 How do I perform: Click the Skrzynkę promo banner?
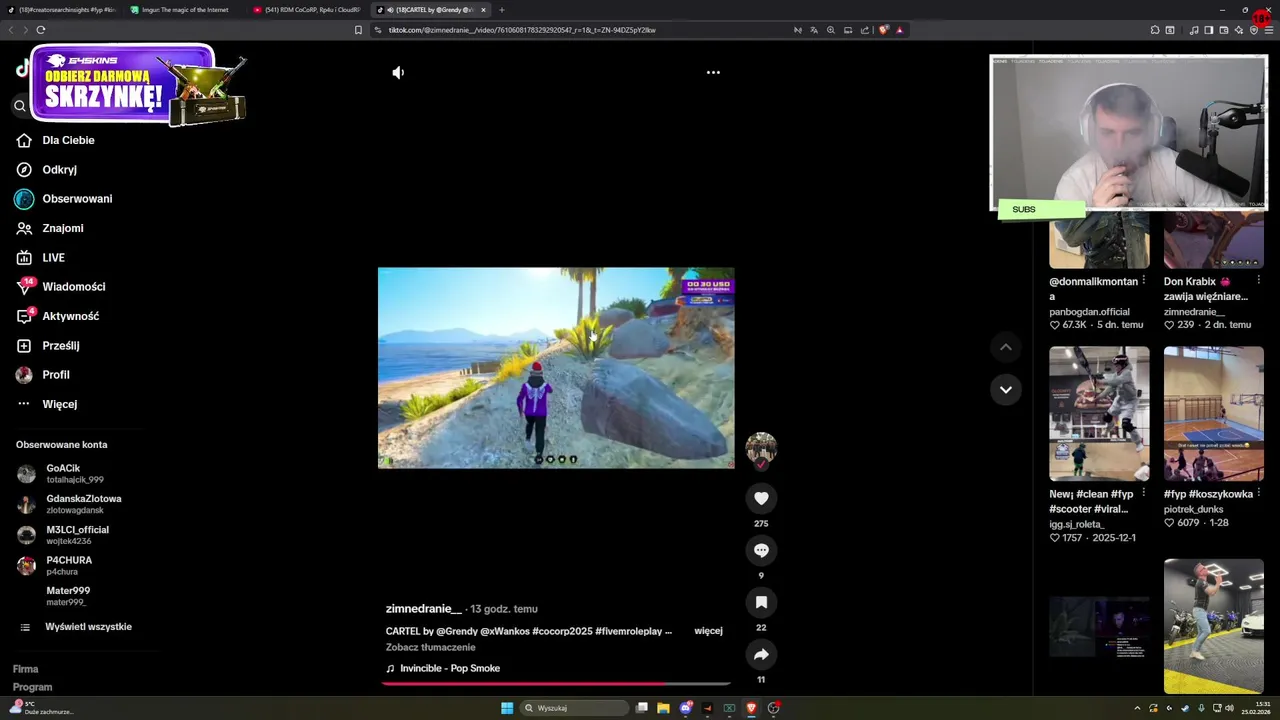138,85
